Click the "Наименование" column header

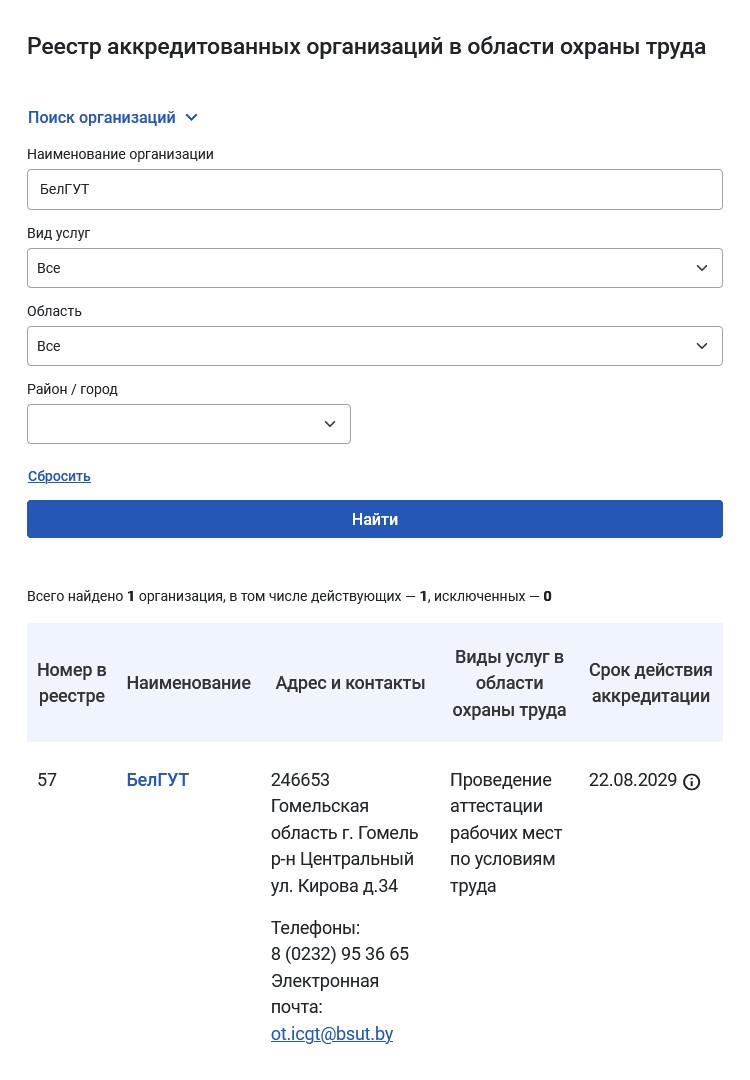(188, 683)
